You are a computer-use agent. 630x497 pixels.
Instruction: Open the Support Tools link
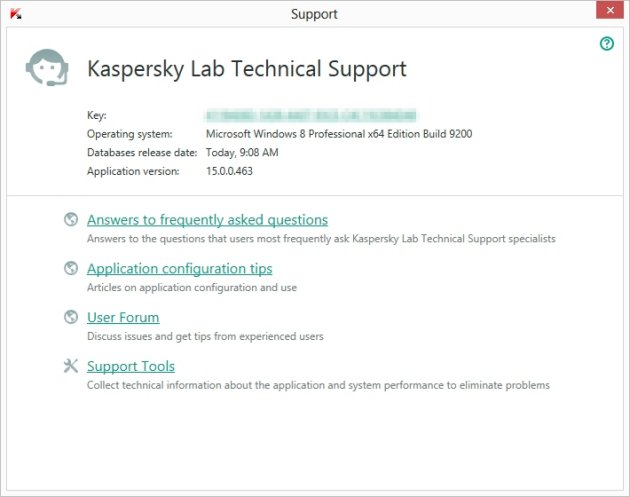click(130, 367)
